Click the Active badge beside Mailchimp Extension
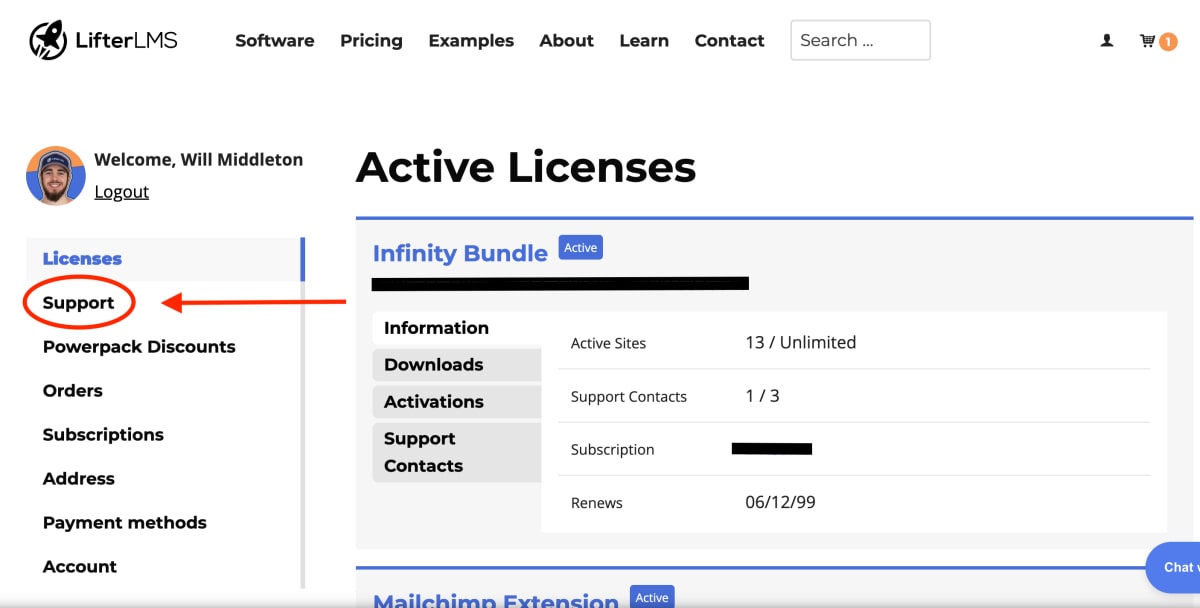Screen dimensions: 1200x608 pyautogui.click(x=652, y=597)
